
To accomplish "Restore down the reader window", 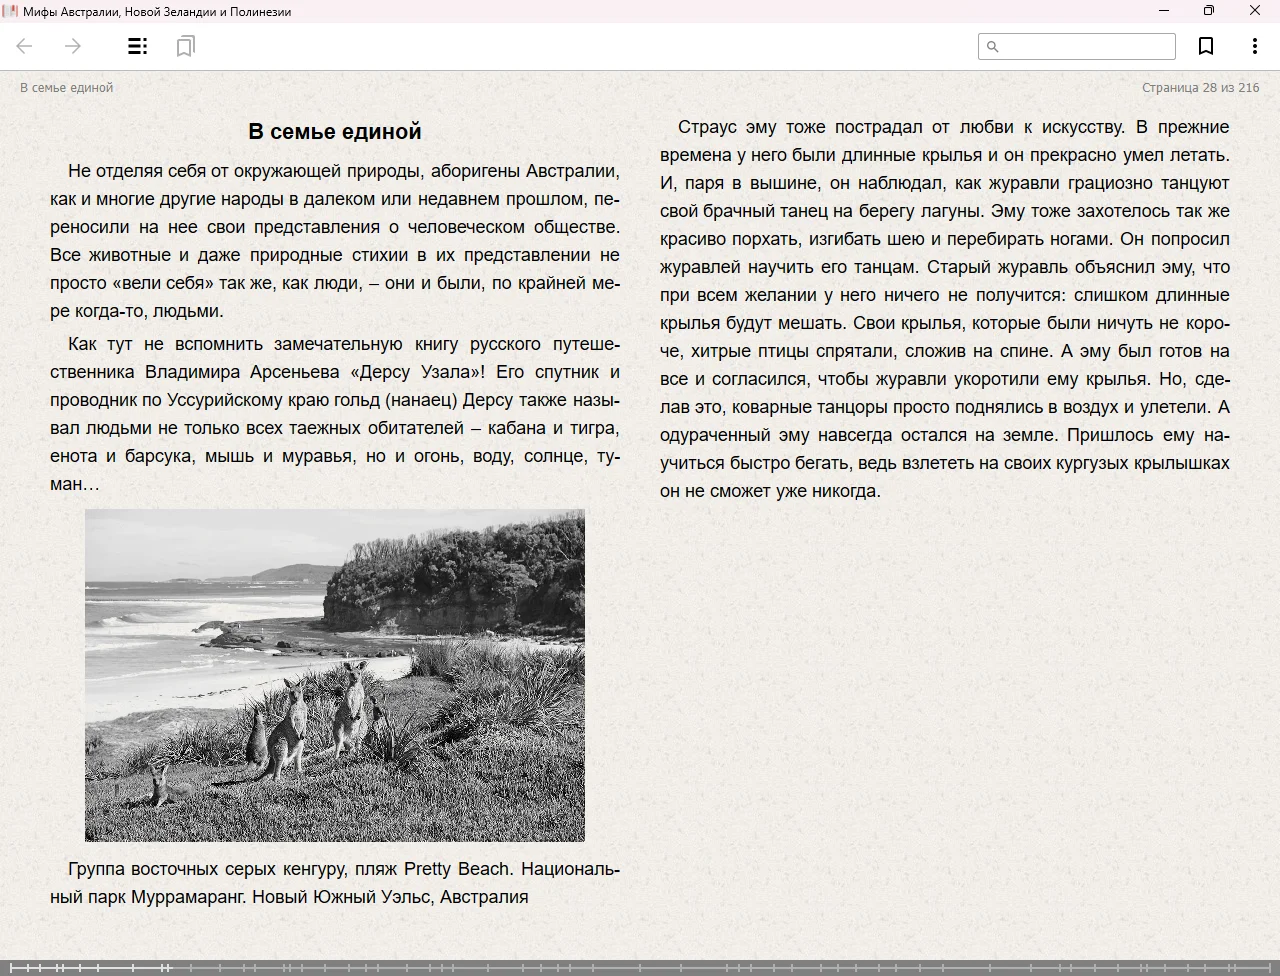I will [x=1209, y=11].
